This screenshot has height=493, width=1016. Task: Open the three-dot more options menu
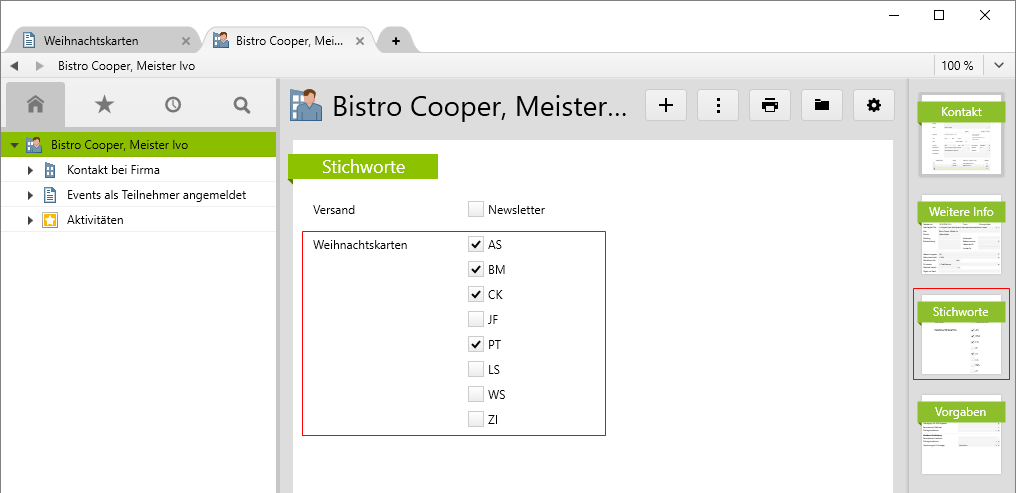coord(718,105)
